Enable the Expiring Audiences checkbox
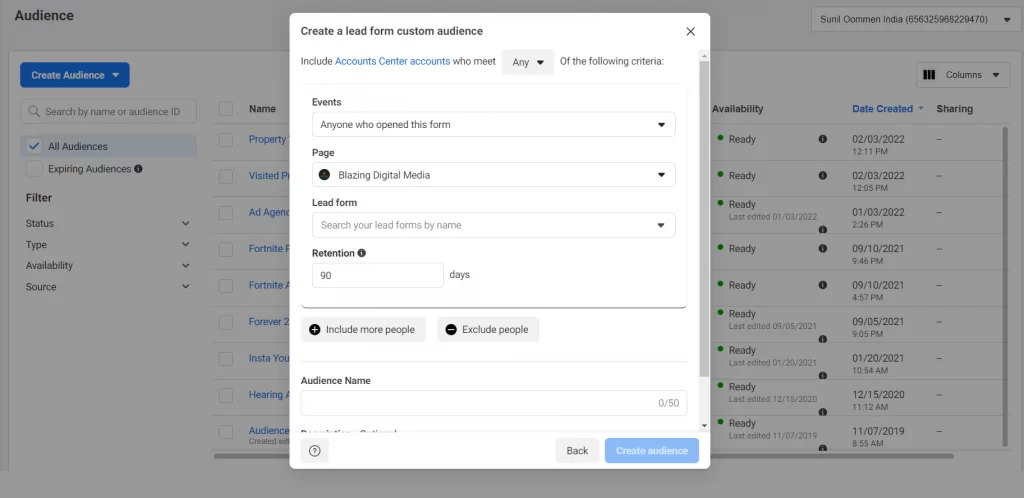This screenshot has height=498, width=1024. coord(35,169)
